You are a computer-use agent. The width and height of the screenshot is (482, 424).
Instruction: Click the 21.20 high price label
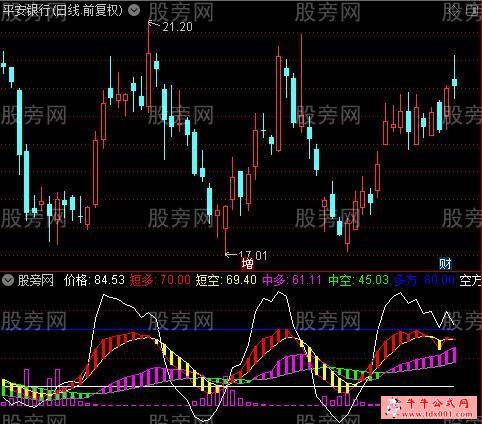click(177, 27)
